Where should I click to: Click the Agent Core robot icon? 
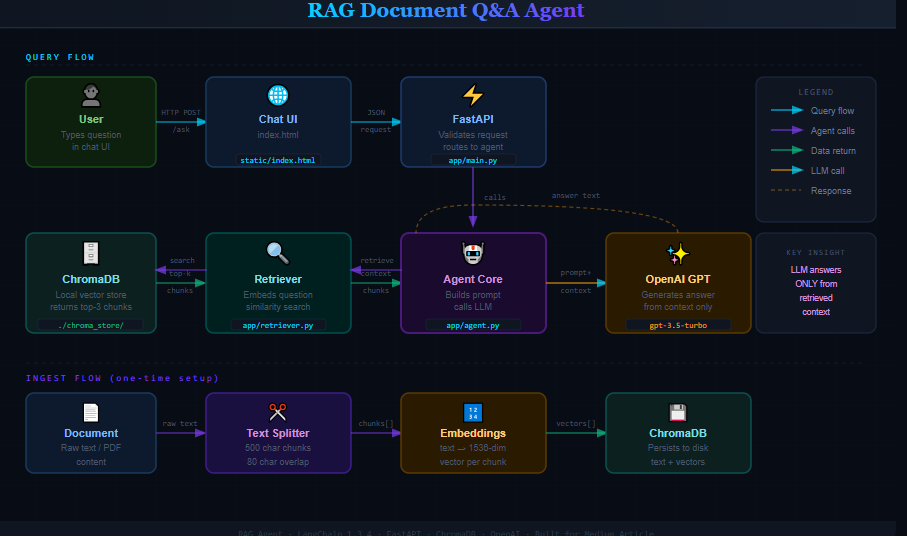click(x=473, y=253)
